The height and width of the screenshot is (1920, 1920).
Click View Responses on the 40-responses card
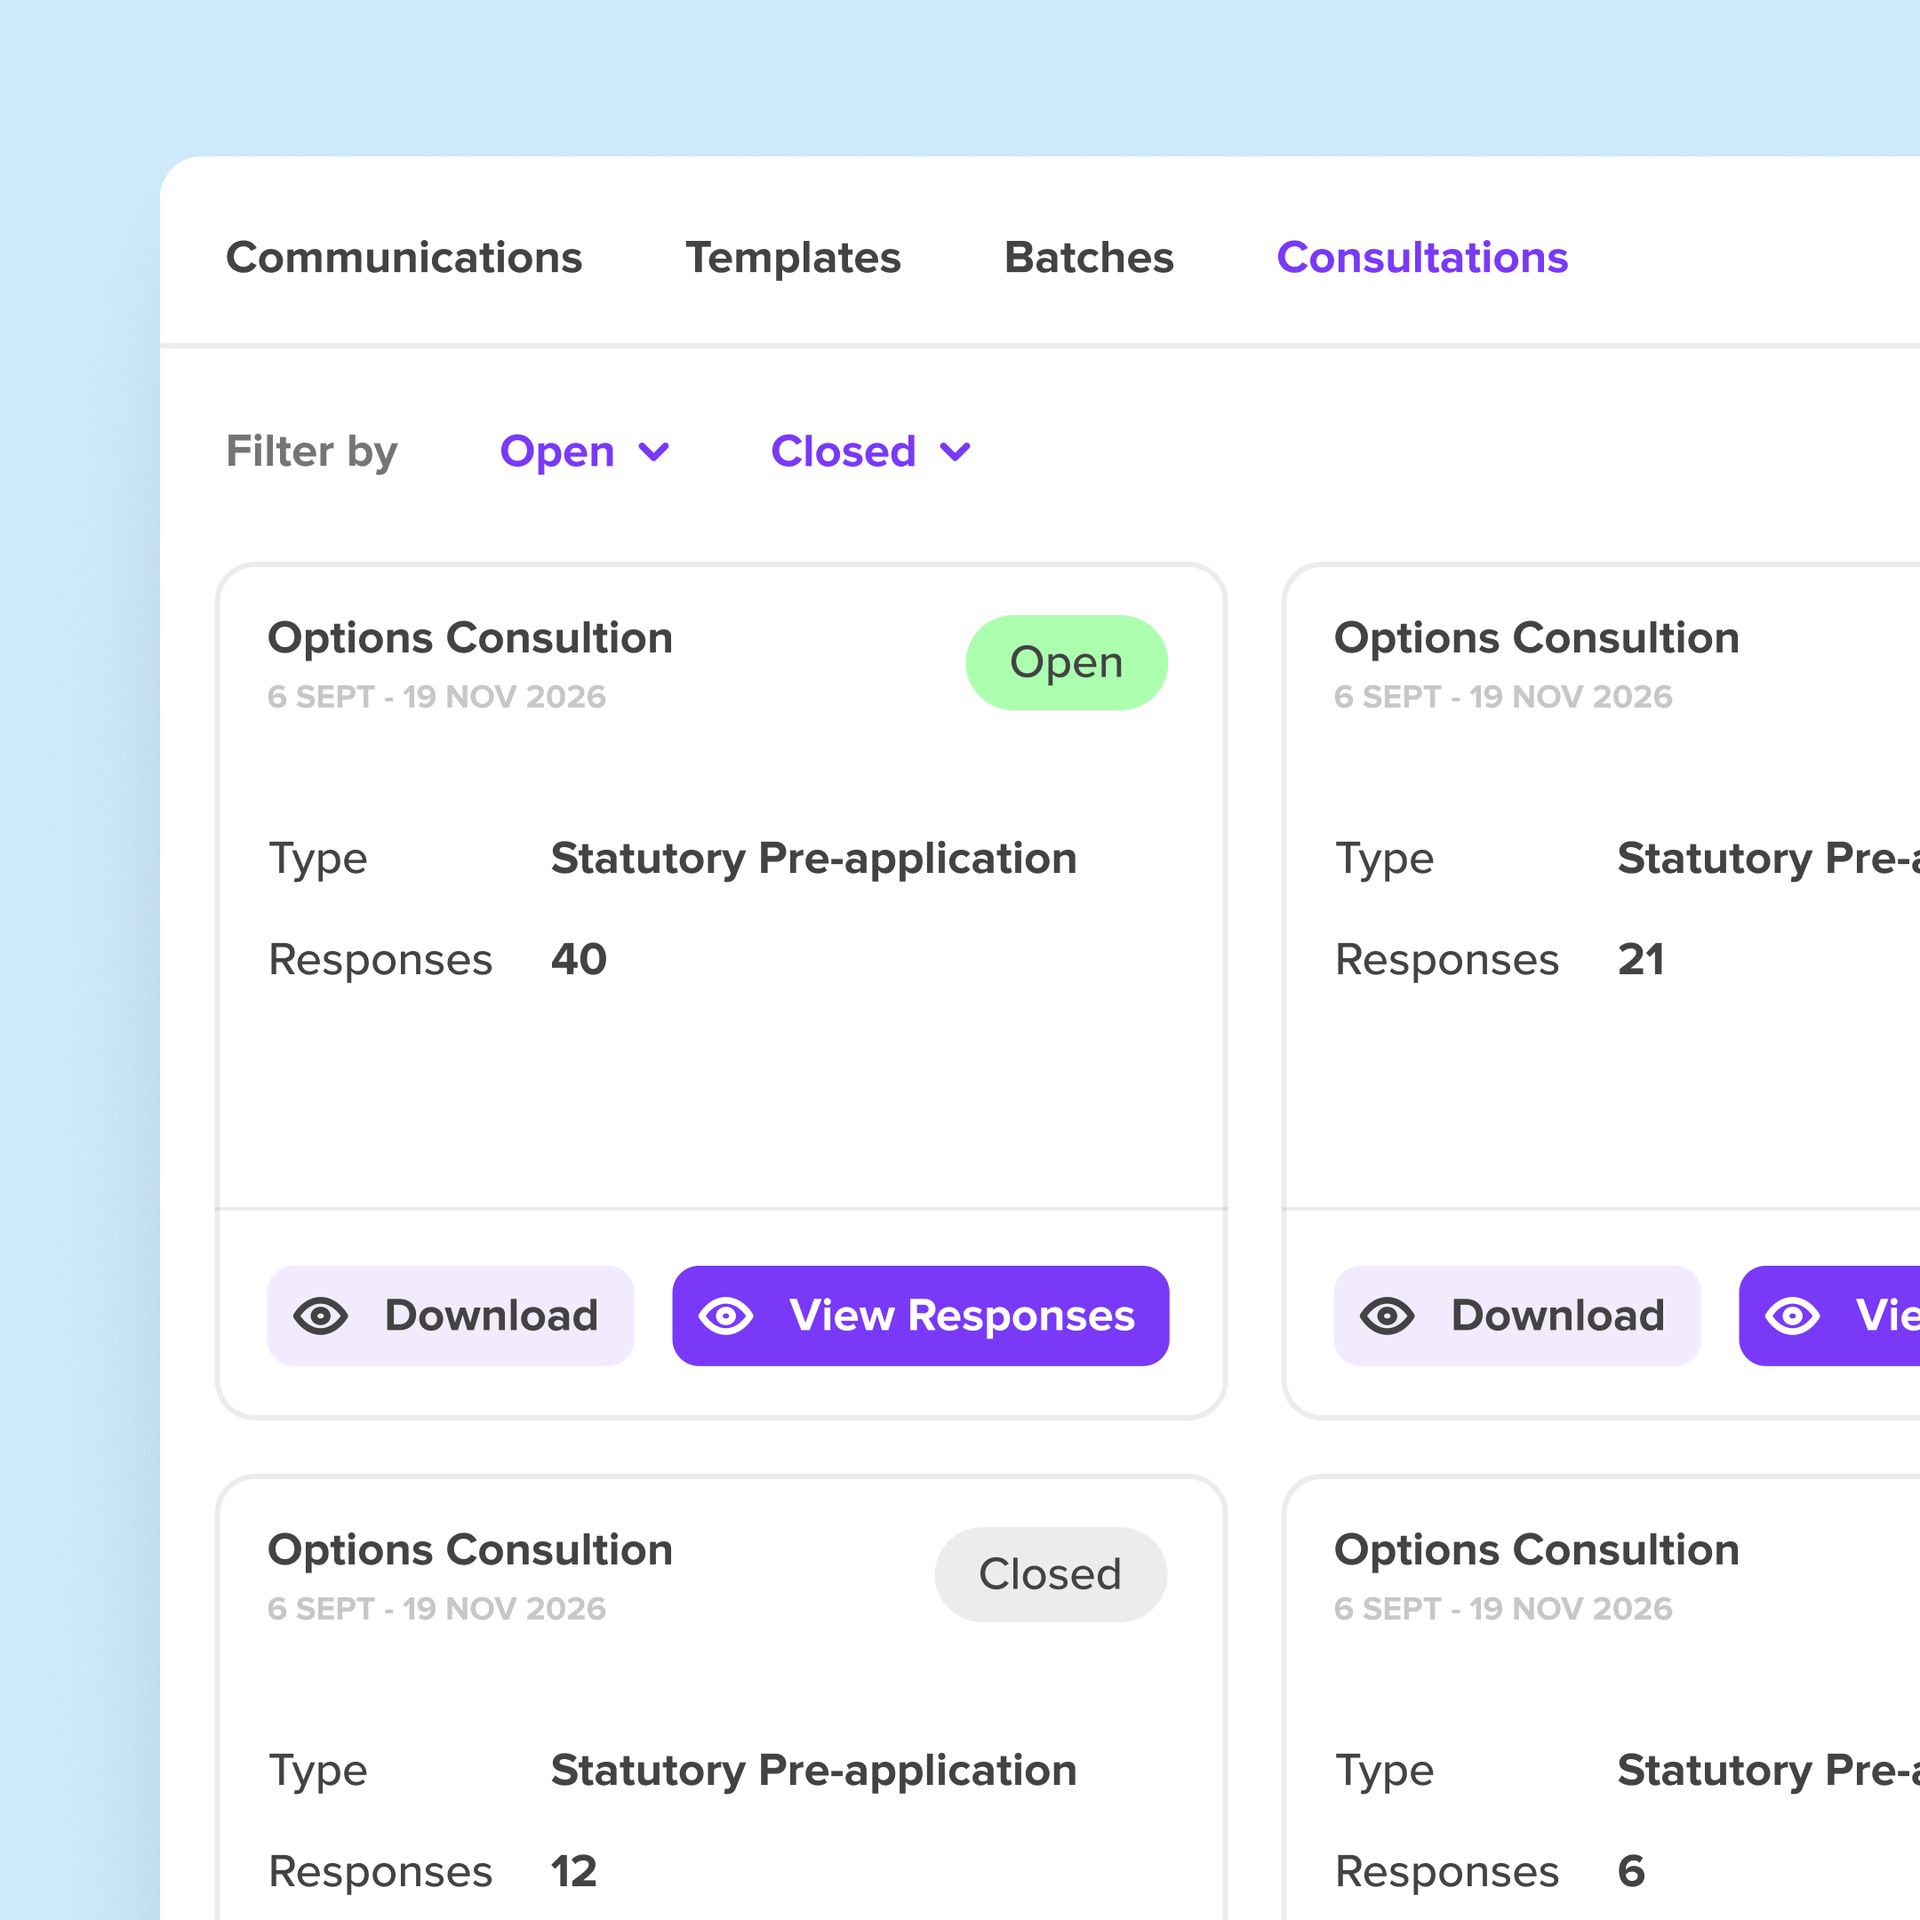920,1315
